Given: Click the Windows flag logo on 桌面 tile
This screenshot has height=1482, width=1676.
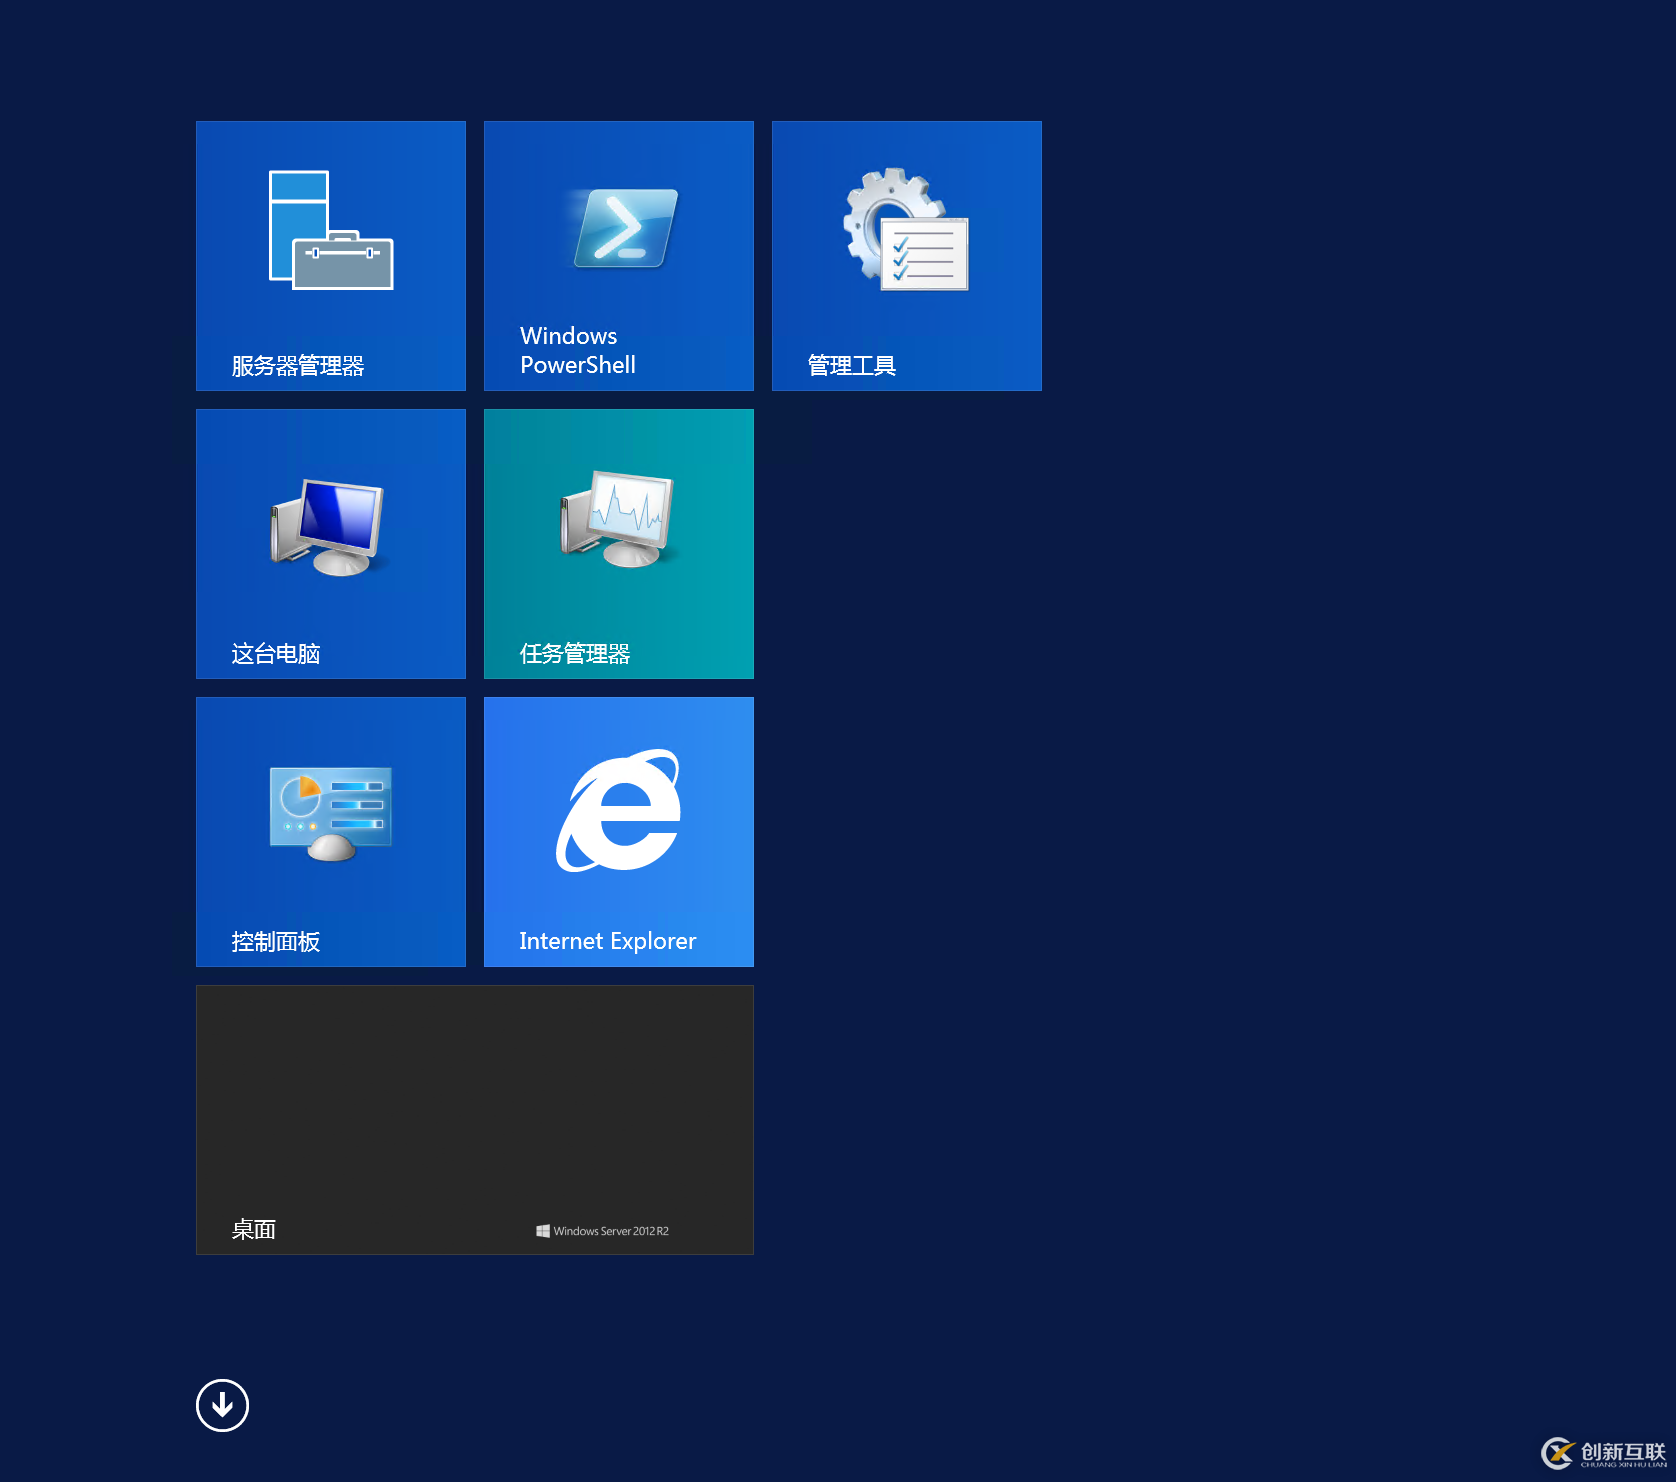Looking at the screenshot, I should click(x=542, y=1231).
